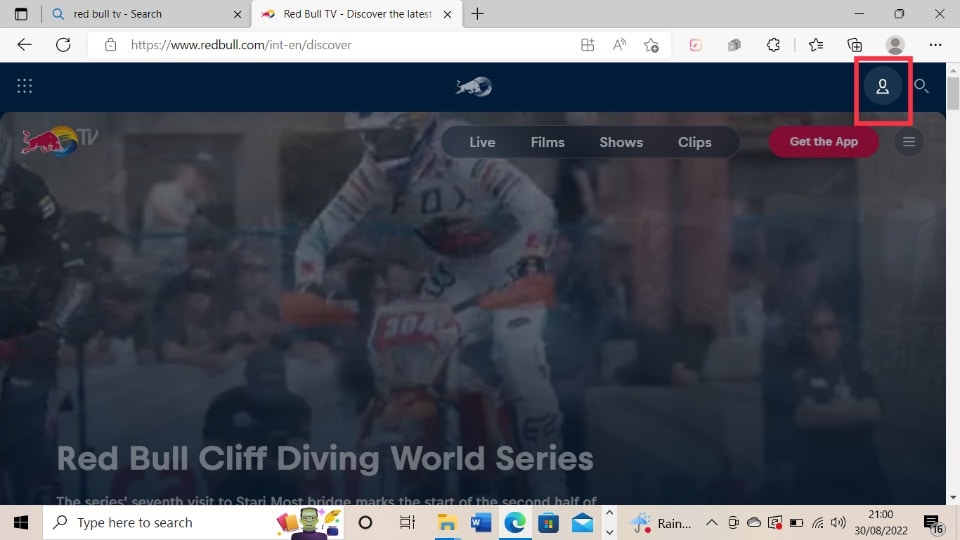This screenshot has height=540, width=960.
Task: Open the Favorites list
Action: pyautogui.click(x=816, y=45)
